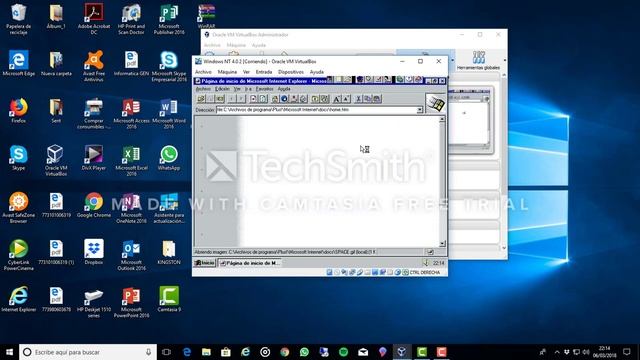
Task: Open the Máquina menu of the VM window
Action: click(227, 72)
